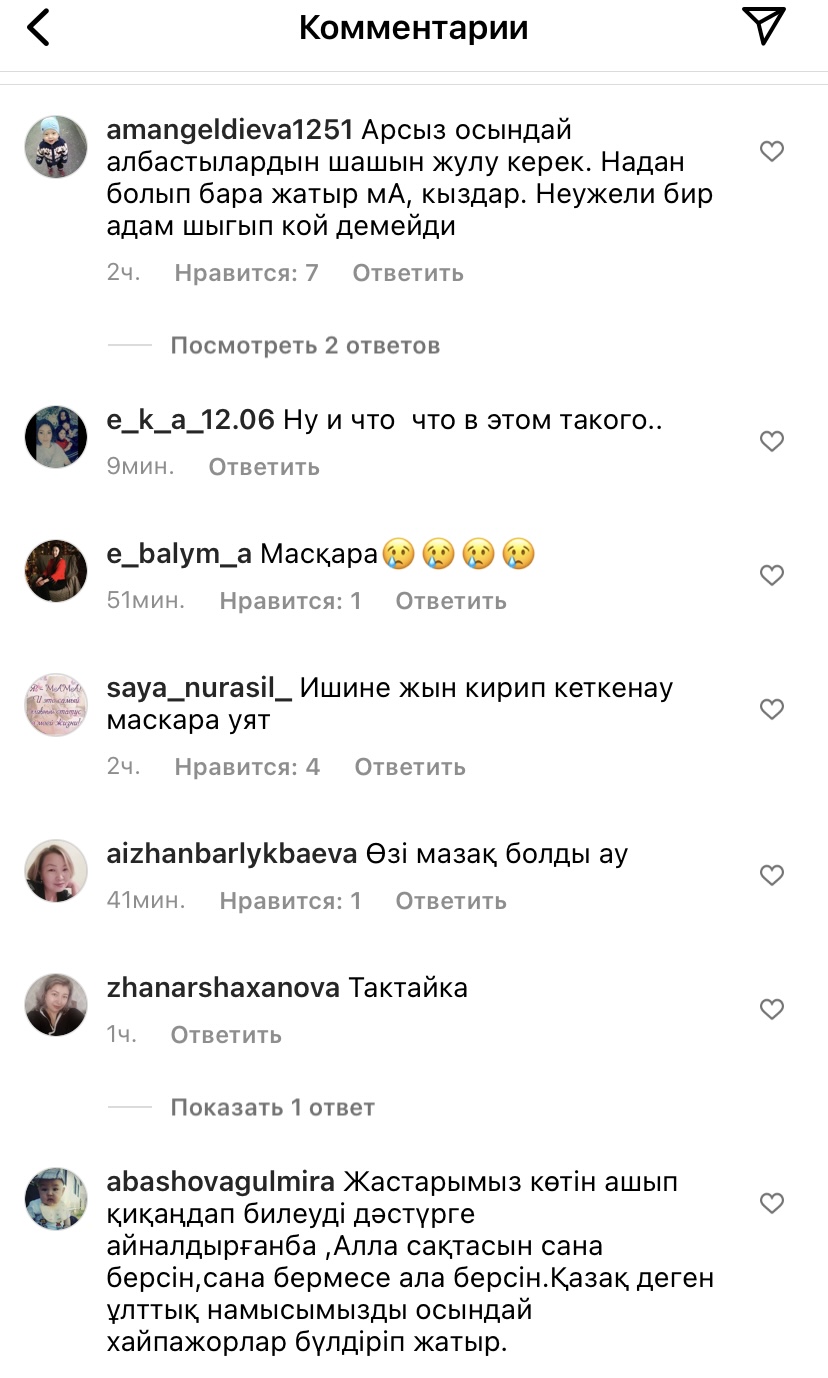View likes Нравится: 7 on first comment
Image resolution: width=828 pixels, height=1378 pixels.
(246, 273)
